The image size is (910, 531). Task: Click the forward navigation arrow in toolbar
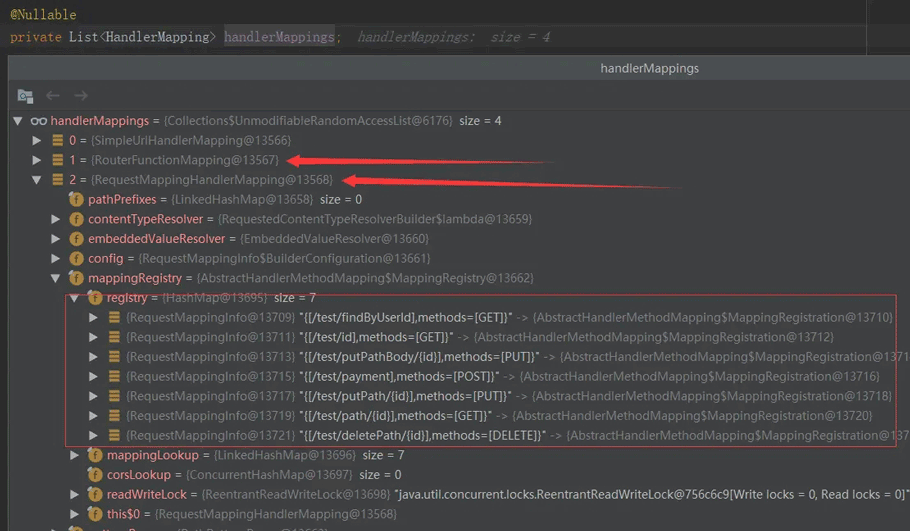[x=81, y=95]
